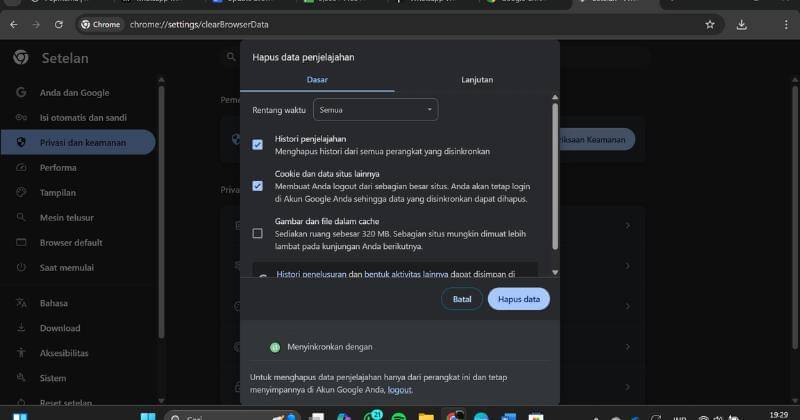This screenshot has width=800, height=420.
Task: Uncheck Cookie dan data situs lainnya
Action: point(257,186)
